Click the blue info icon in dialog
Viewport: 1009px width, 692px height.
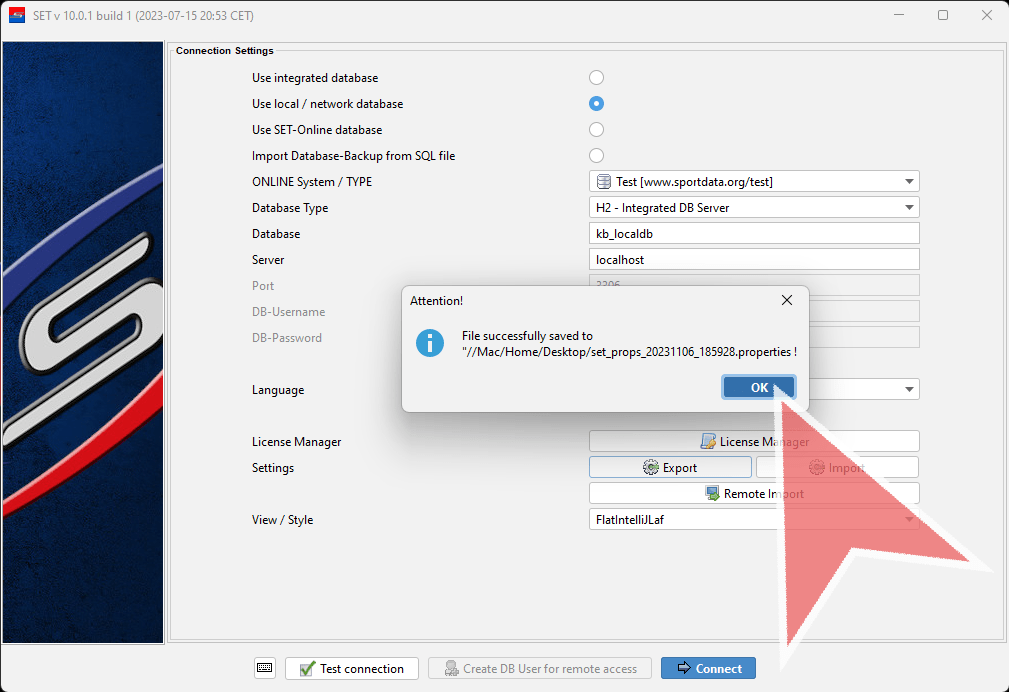pyautogui.click(x=430, y=343)
